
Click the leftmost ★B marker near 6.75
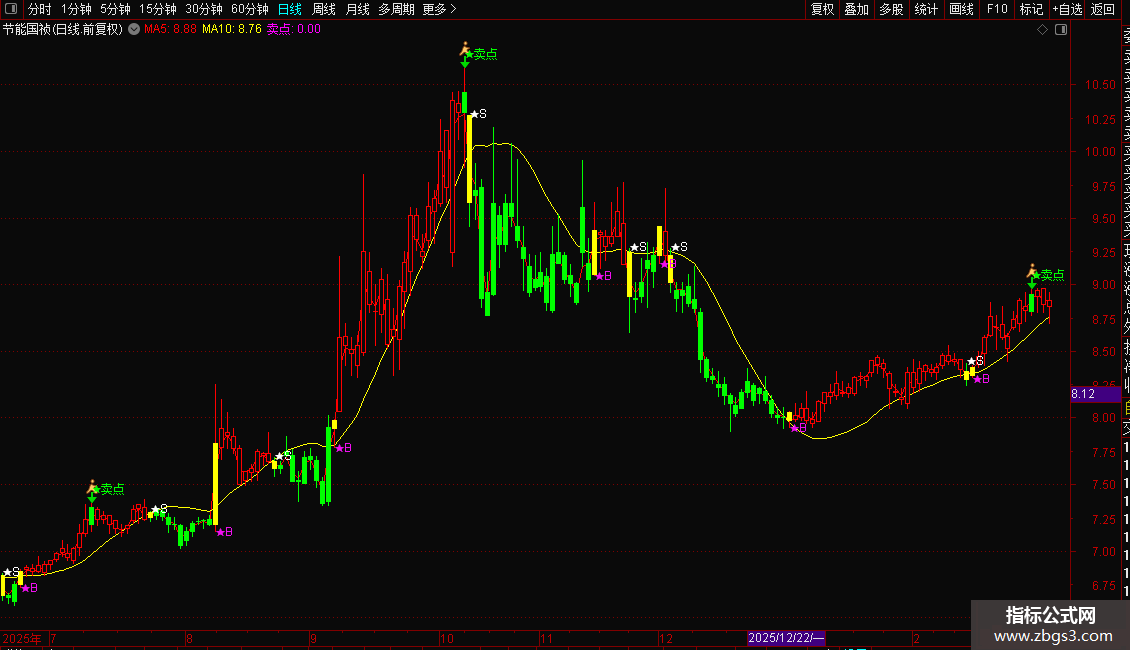click(x=29, y=588)
